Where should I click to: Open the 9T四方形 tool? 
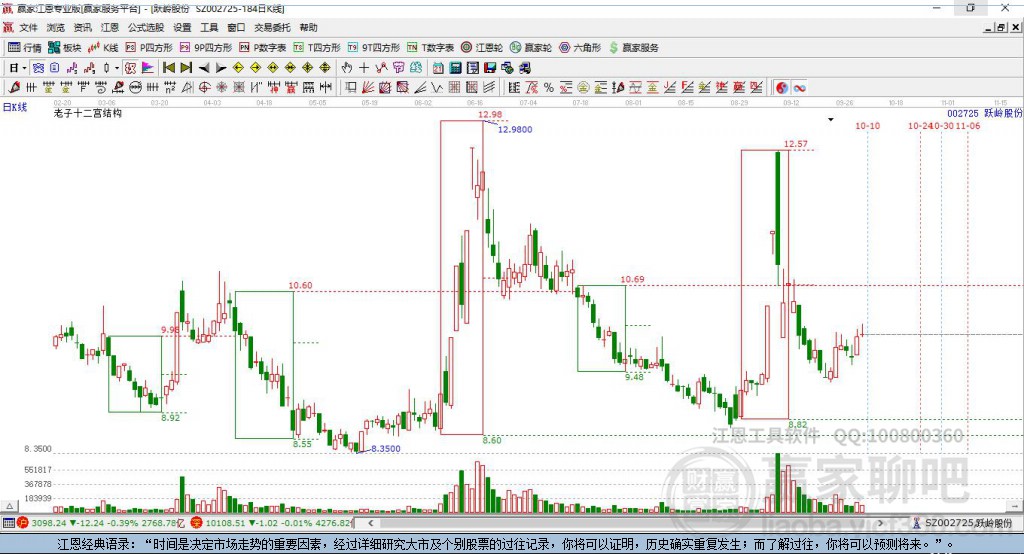click(x=374, y=48)
